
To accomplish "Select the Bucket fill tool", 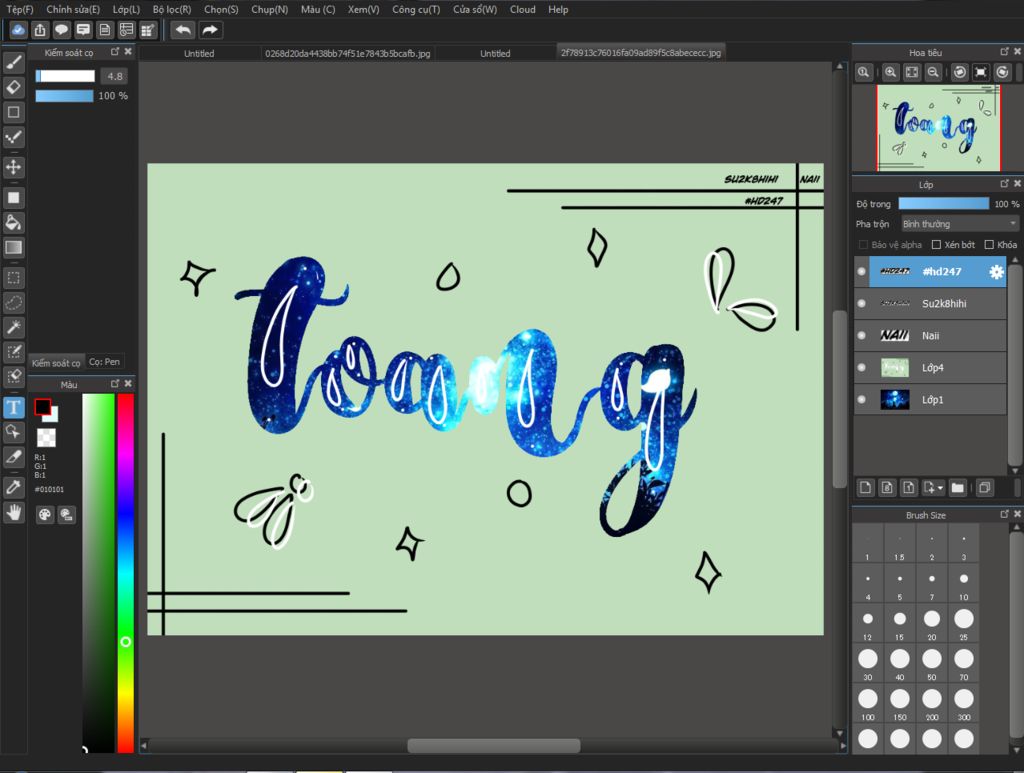I will [x=14, y=223].
